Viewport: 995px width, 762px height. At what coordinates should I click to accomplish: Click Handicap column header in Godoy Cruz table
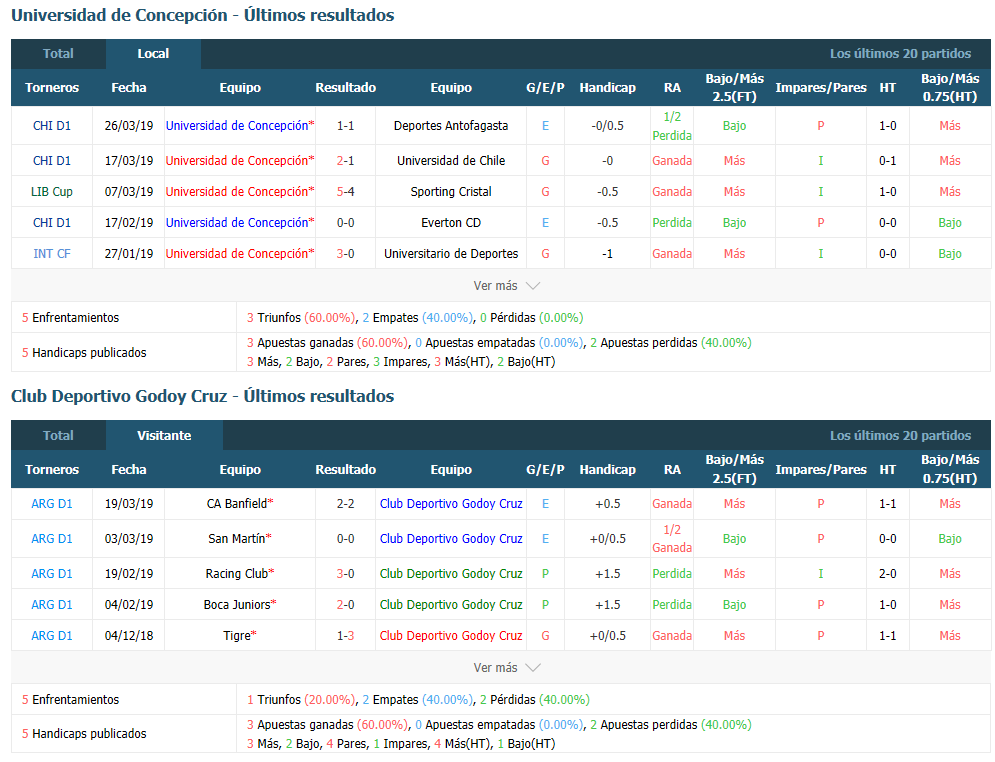pyautogui.click(x=607, y=470)
